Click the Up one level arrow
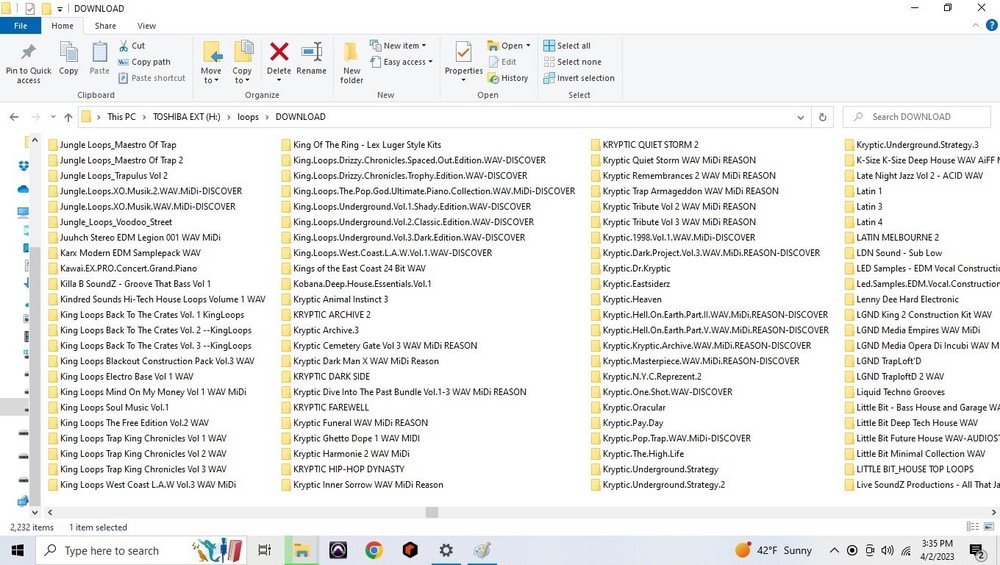 [68, 117]
